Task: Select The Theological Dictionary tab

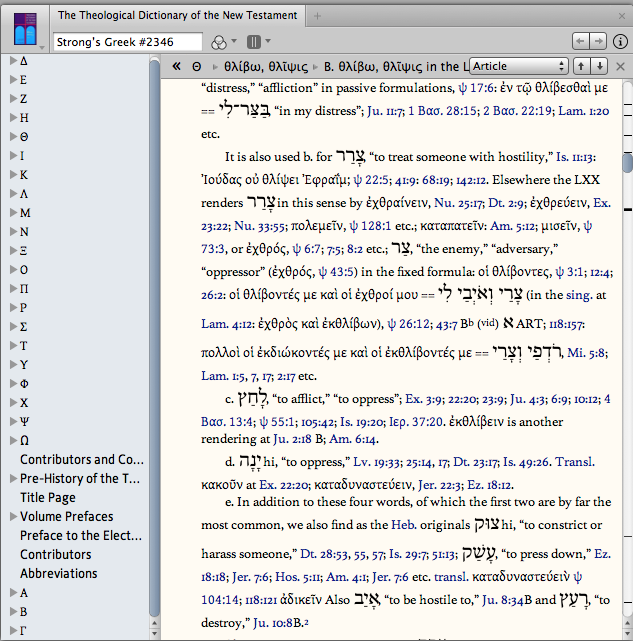Action: [x=177, y=16]
